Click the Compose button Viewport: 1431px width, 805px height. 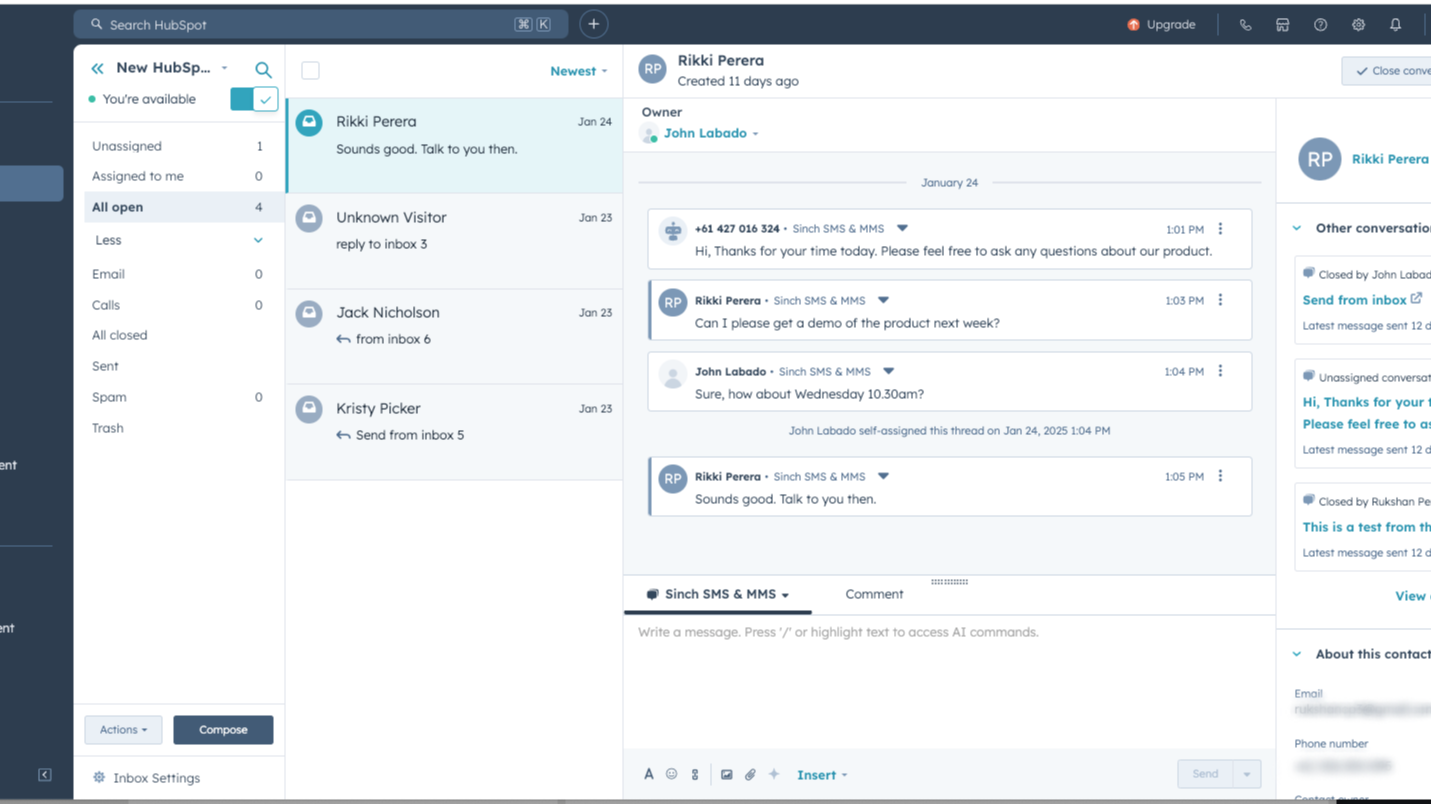coord(223,730)
